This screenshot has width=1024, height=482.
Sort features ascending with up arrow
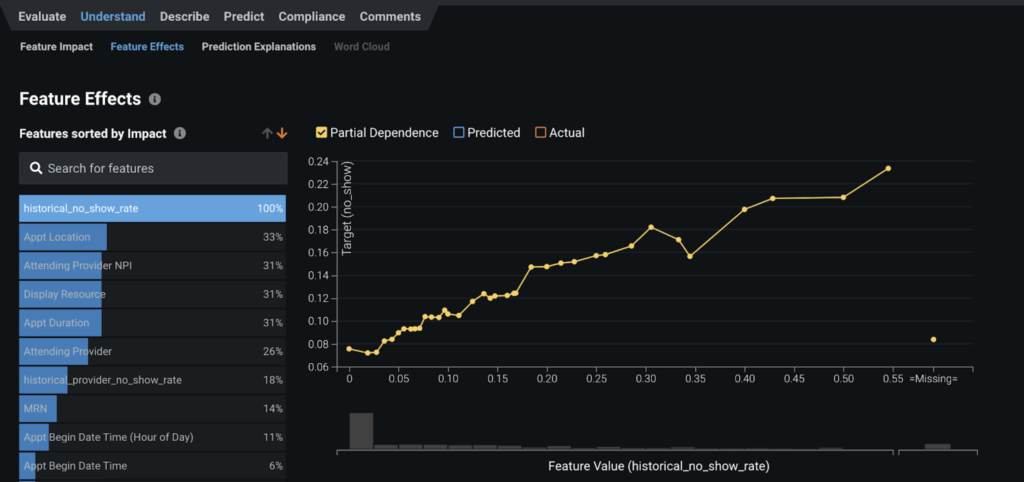tap(267, 133)
